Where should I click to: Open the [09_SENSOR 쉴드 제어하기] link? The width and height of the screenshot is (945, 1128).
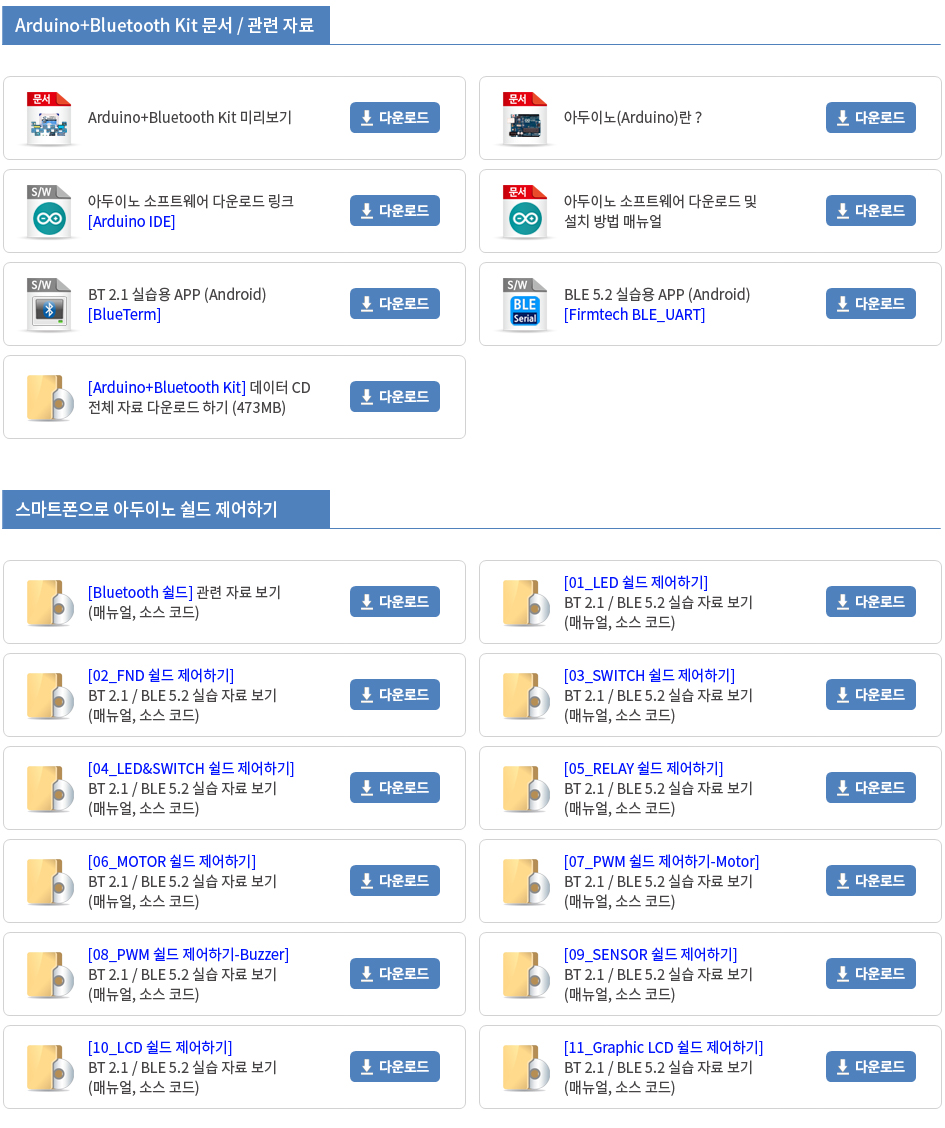click(651, 955)
